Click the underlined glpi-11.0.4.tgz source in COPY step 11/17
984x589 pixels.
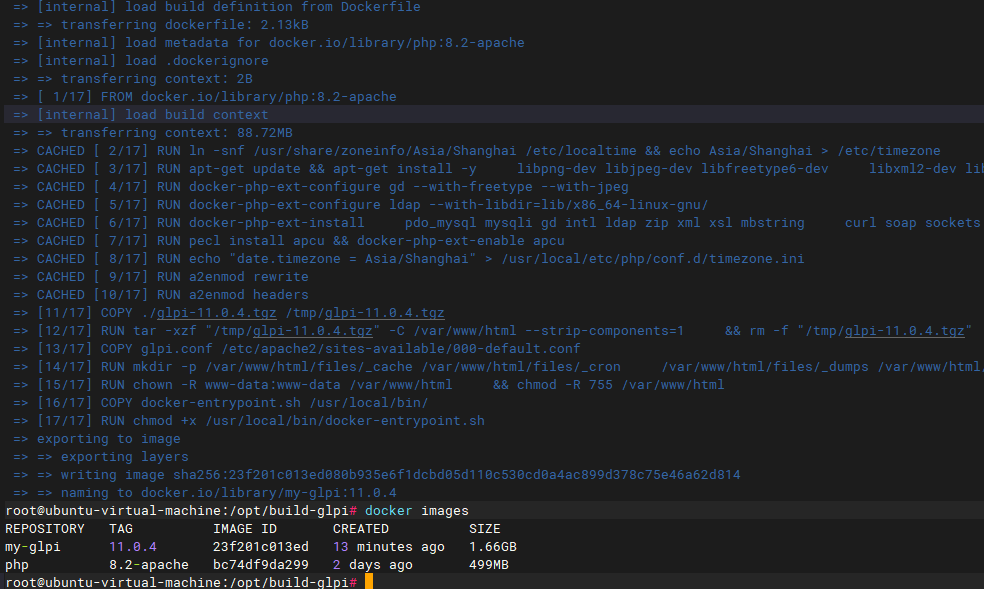click(x=217, y=312)
